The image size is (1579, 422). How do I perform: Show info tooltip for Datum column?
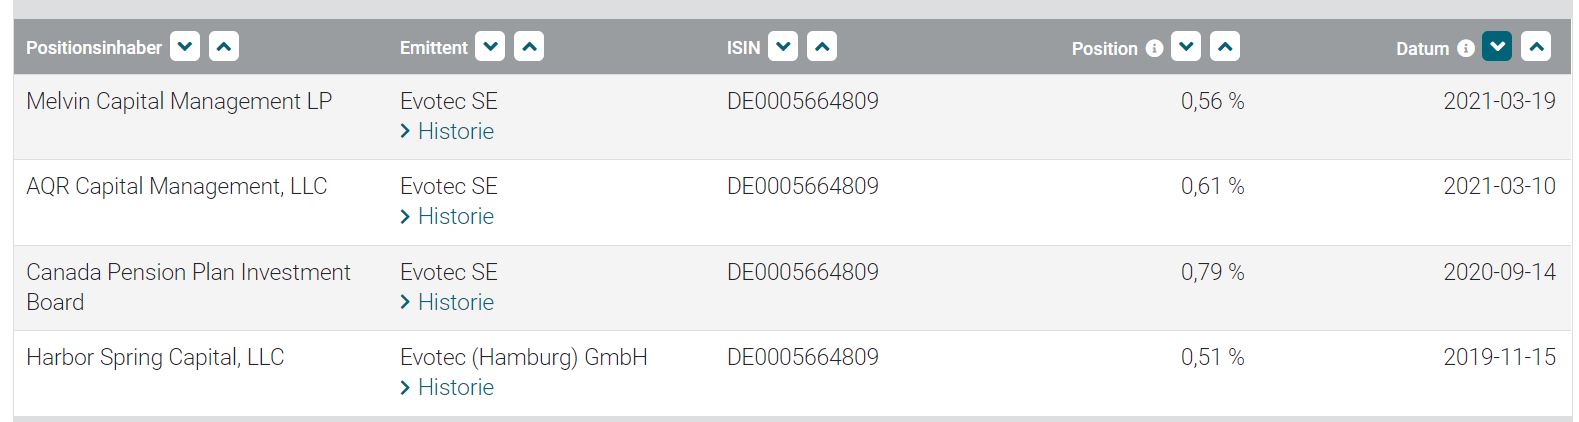1466,48
